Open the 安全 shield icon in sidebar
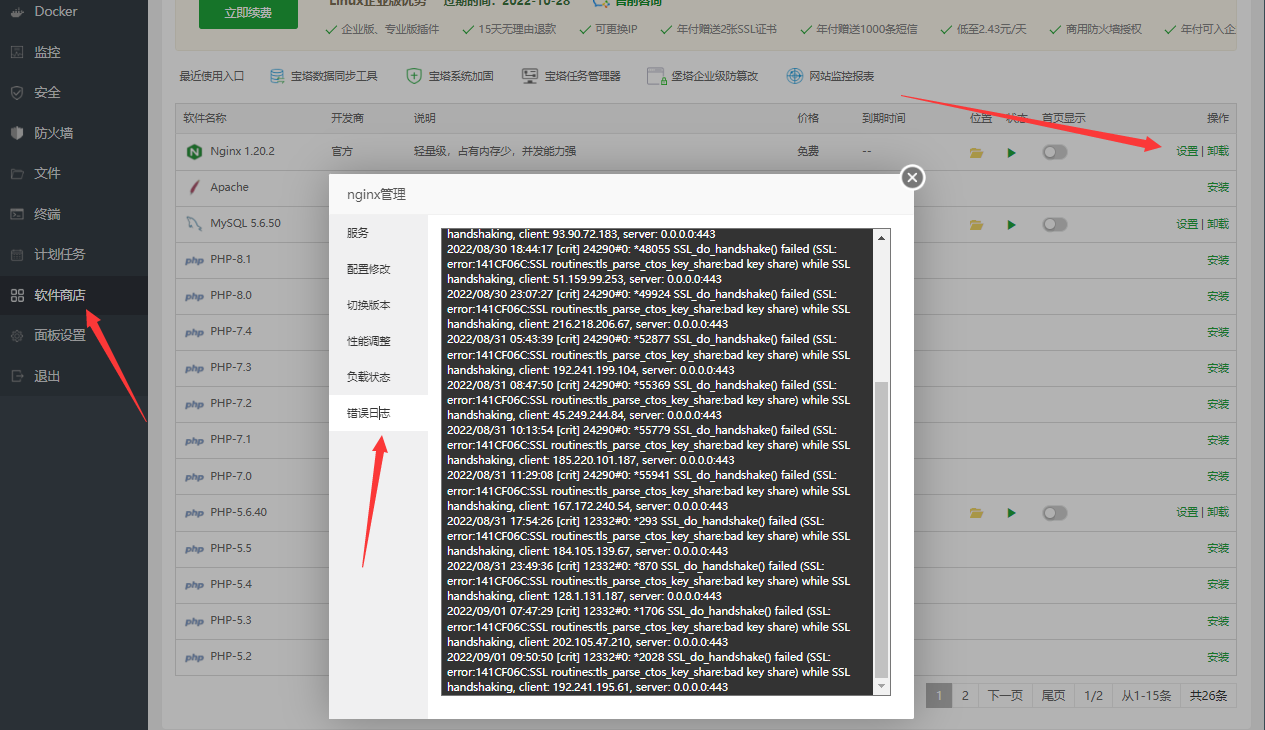Viewport: 1265px width, 730px height. tap(16, 92)
